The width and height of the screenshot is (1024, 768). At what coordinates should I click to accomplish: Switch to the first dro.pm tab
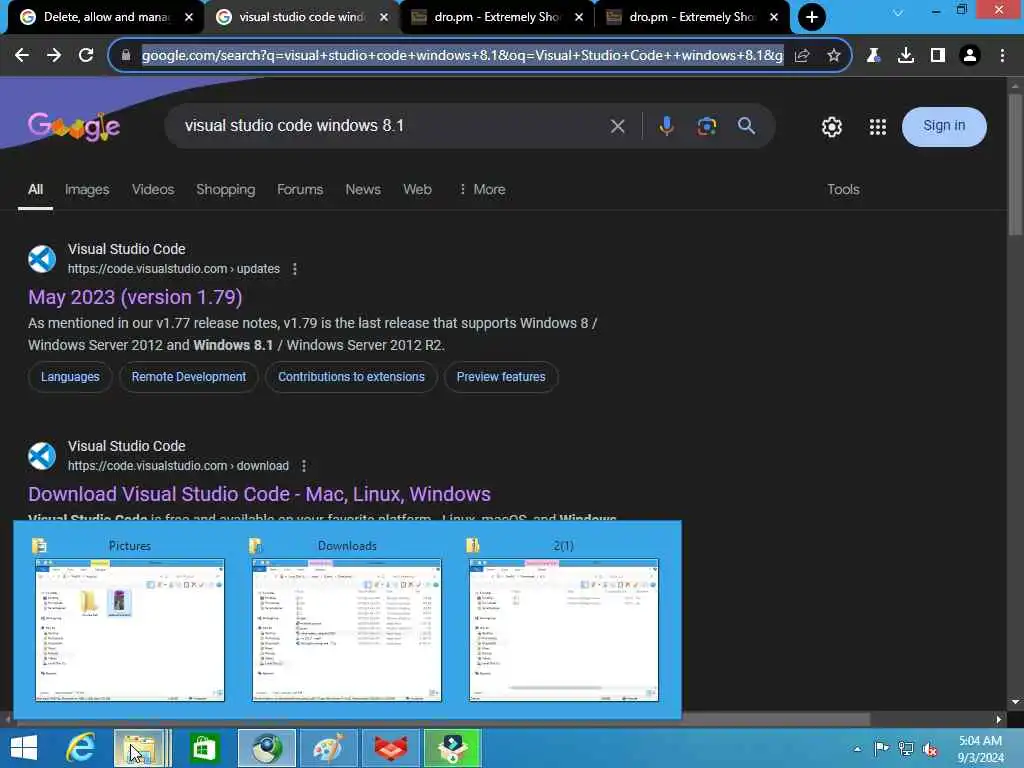(x=496, y=17)
